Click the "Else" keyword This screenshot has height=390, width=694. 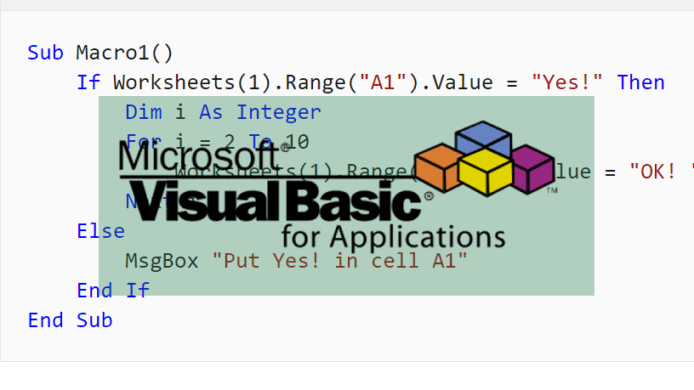click(101, 231)
